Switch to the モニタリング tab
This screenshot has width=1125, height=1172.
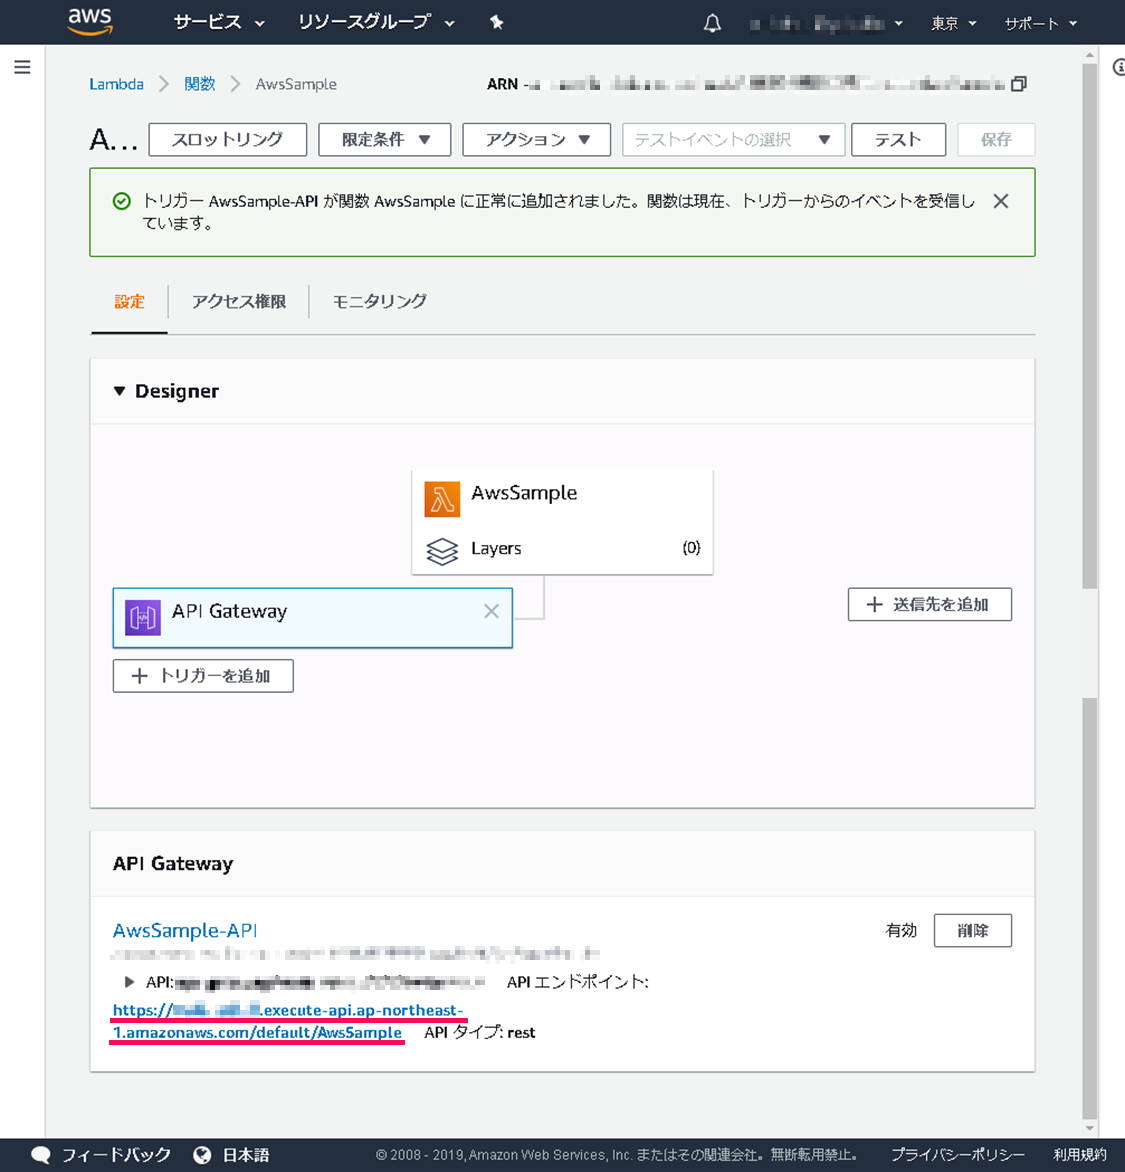pos(379,302)
